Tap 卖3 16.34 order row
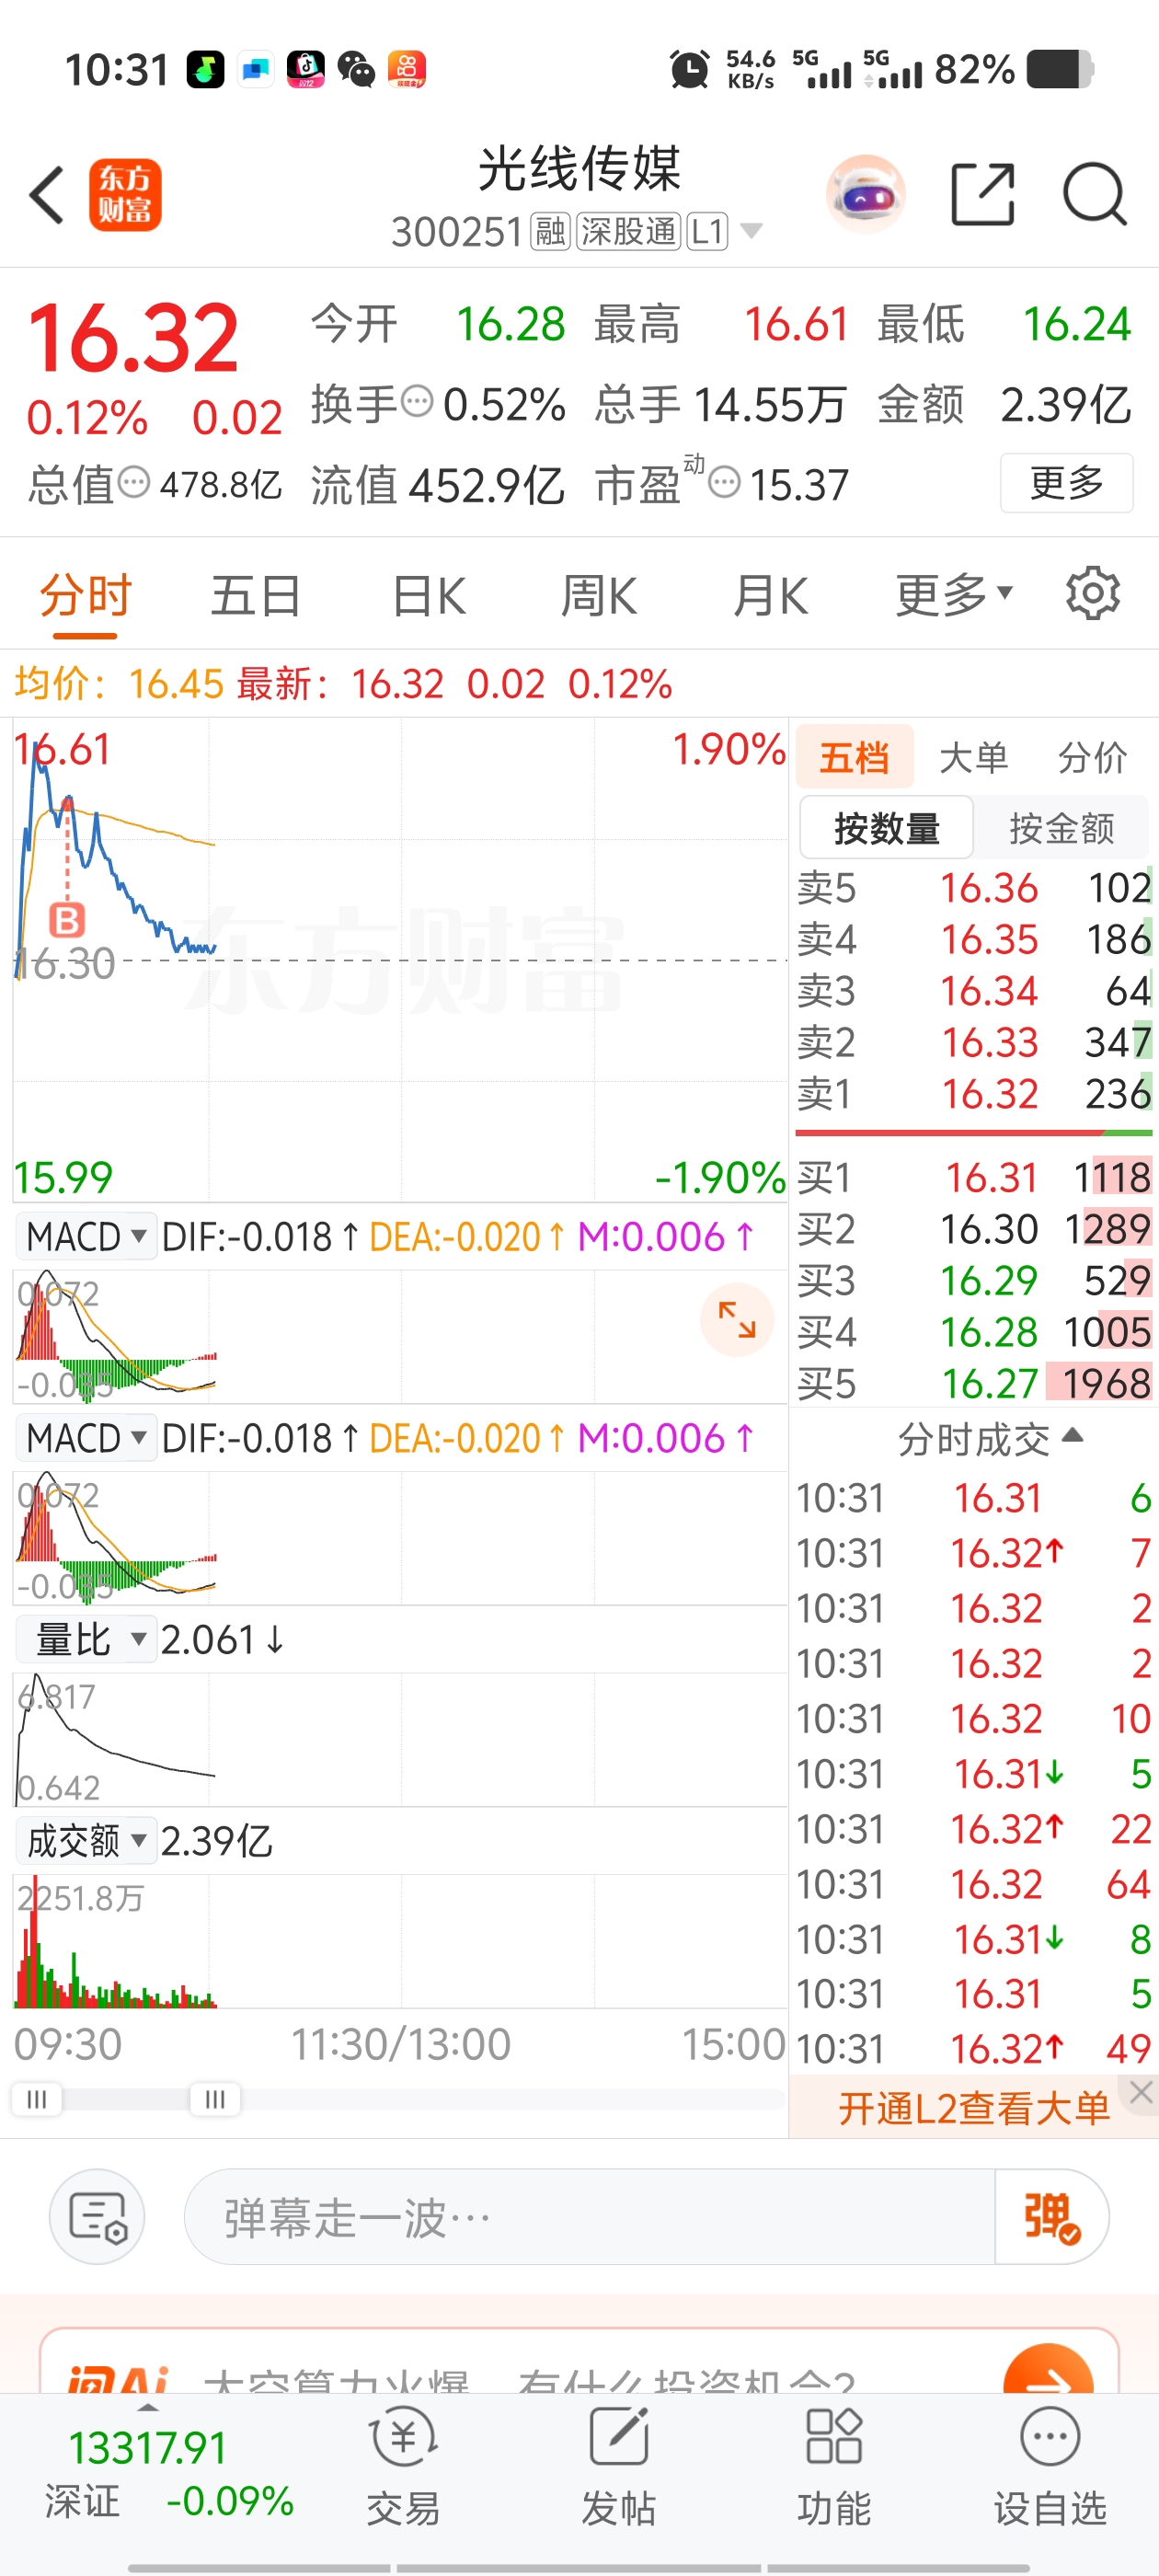Image resolution: width=1159 pixels, height=2576 pixels. click(x=974, y=991)
